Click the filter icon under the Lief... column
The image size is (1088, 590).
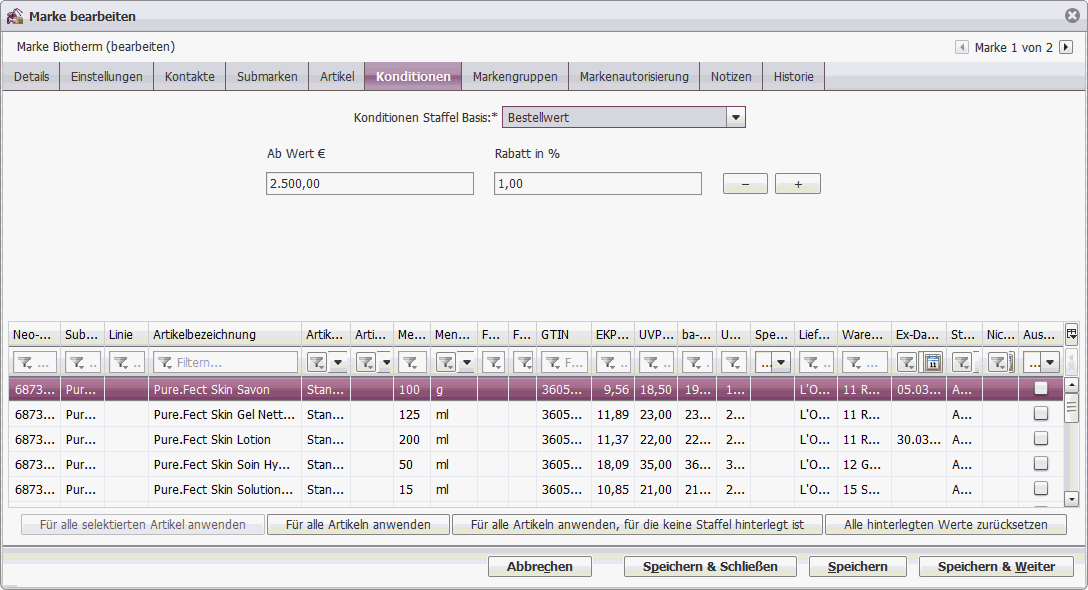pyautogui.click(x=810, y=362)
